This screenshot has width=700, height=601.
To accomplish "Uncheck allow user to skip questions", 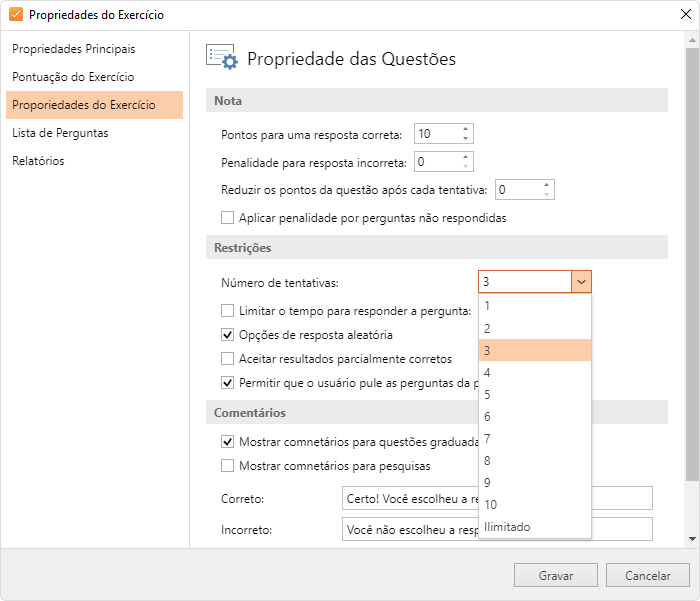I will (x=227, y=383).
